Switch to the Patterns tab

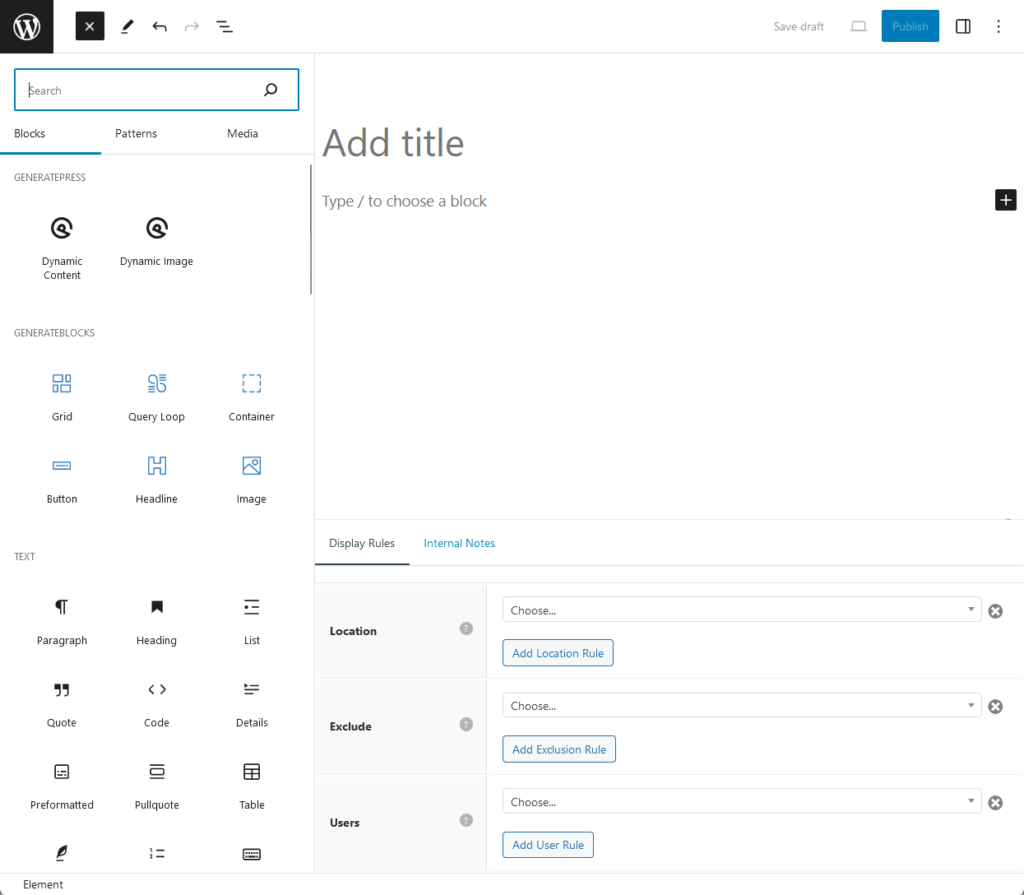pyautogui.click(x=136, y=133)
